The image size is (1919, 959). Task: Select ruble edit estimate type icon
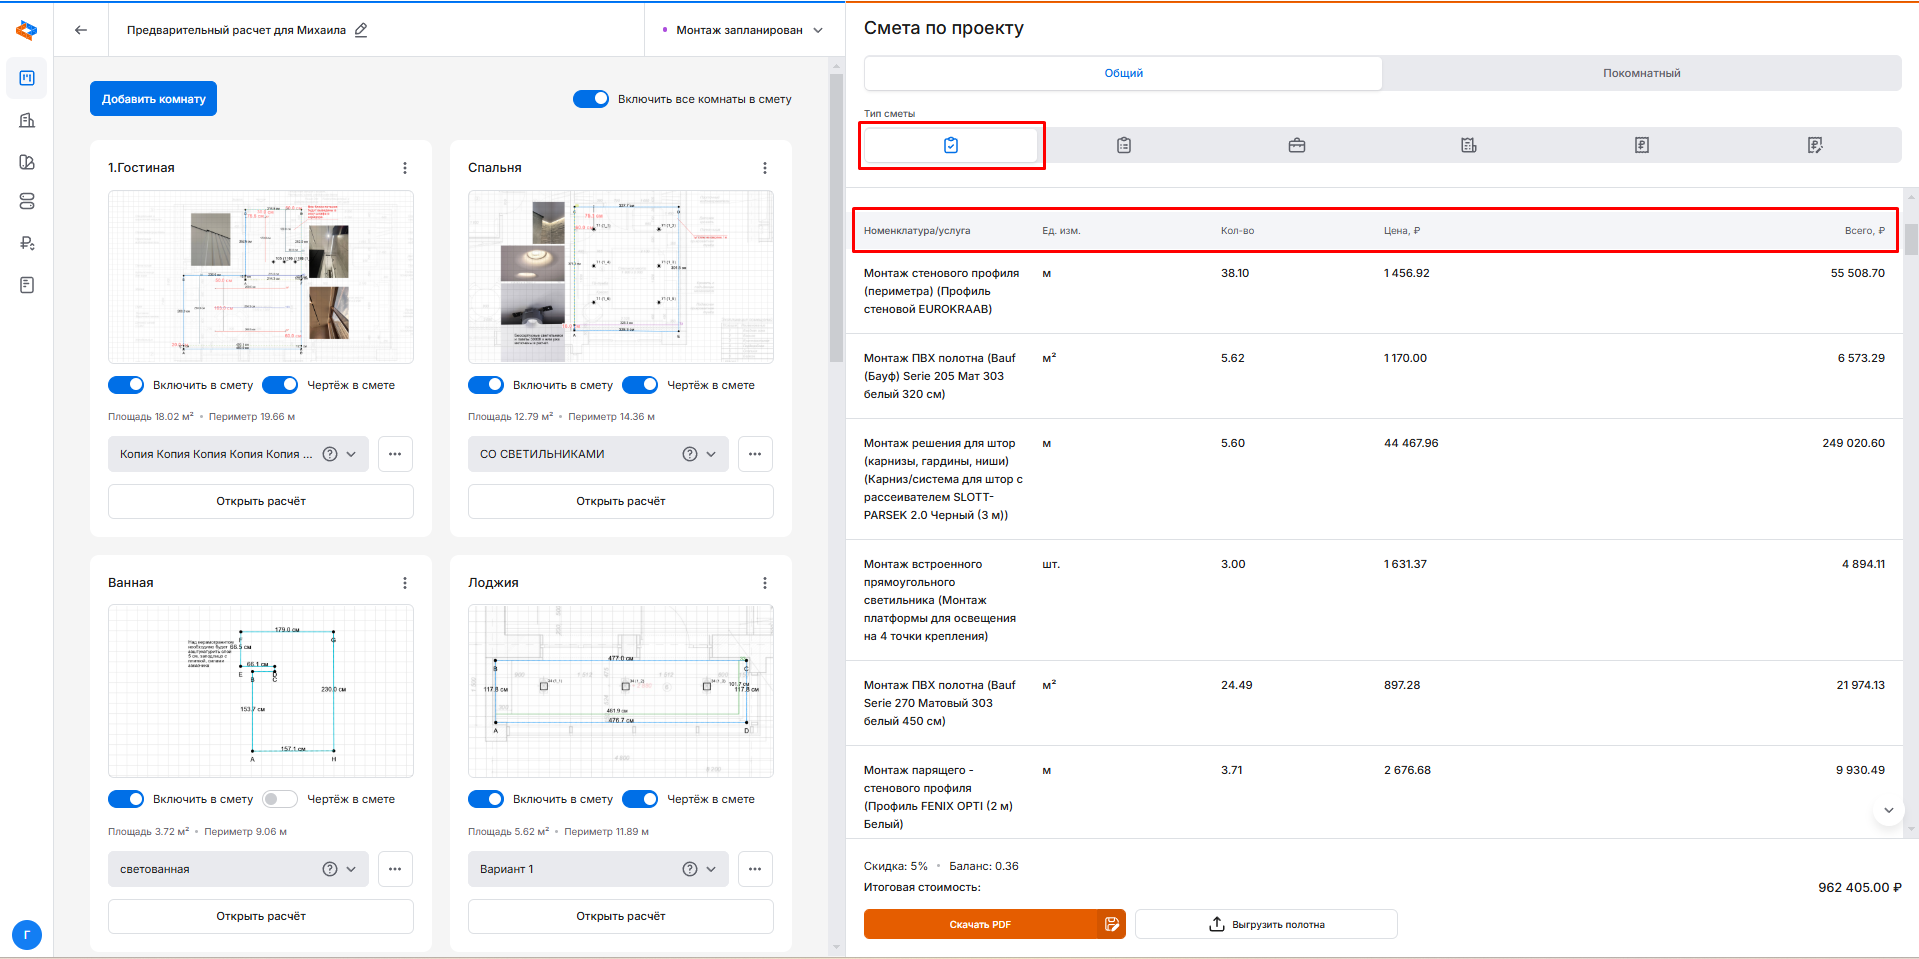pos(1814,145)
